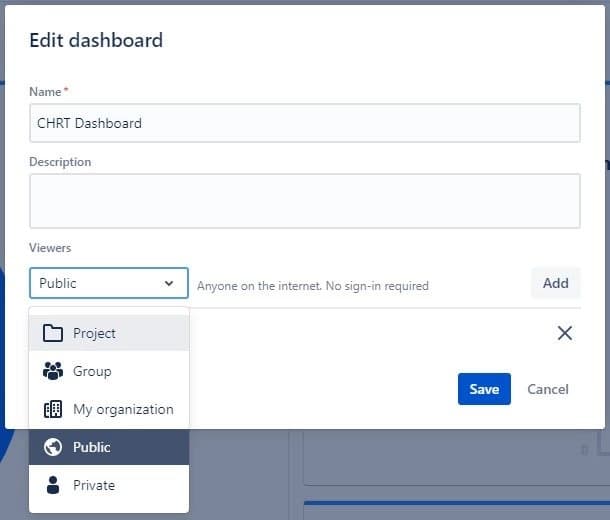Image resolution: width=610 pixels, height=520 pixels.
Task: Remove the viewer entry with the X icon
Action: coord(564,333)
